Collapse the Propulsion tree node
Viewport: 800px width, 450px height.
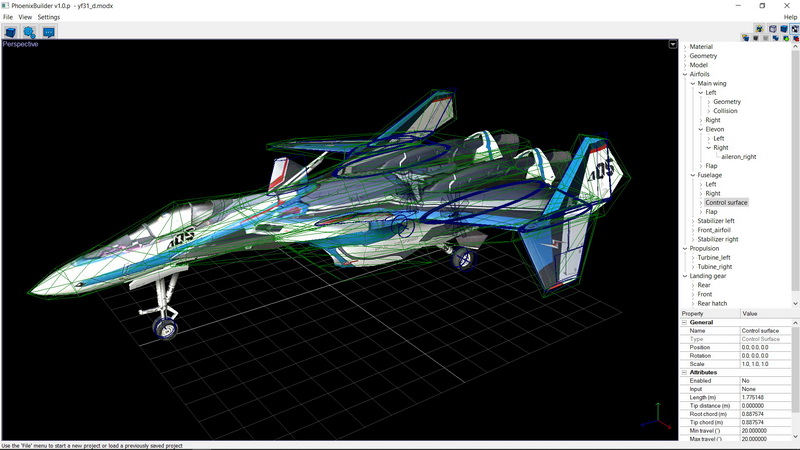coord(685,248)
